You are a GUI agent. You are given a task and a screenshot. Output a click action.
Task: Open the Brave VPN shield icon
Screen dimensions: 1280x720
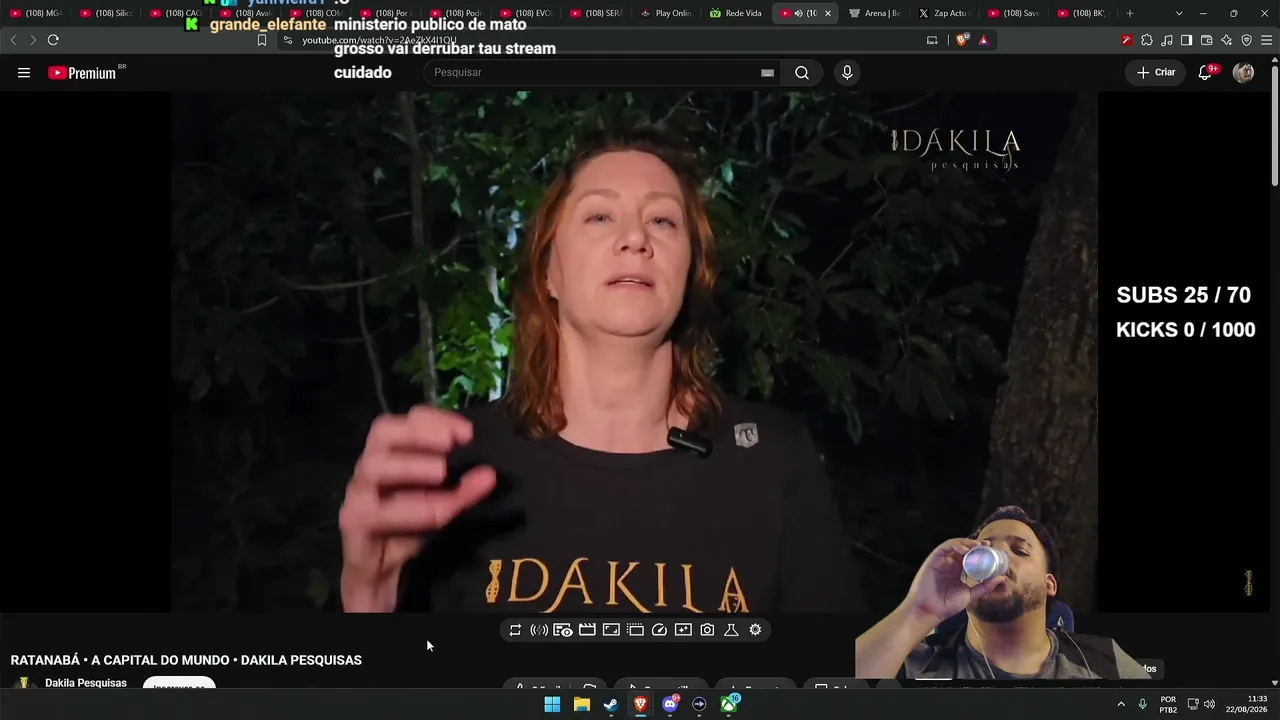[x=1246, y=40]
